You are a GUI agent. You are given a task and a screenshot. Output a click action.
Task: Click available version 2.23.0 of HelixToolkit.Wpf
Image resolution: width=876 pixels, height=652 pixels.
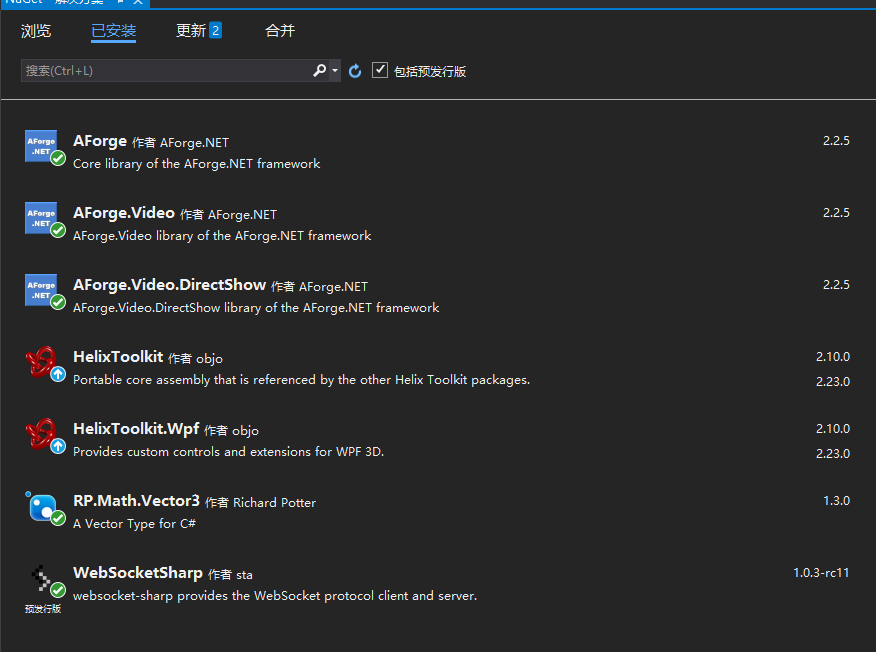click(832, 454)
